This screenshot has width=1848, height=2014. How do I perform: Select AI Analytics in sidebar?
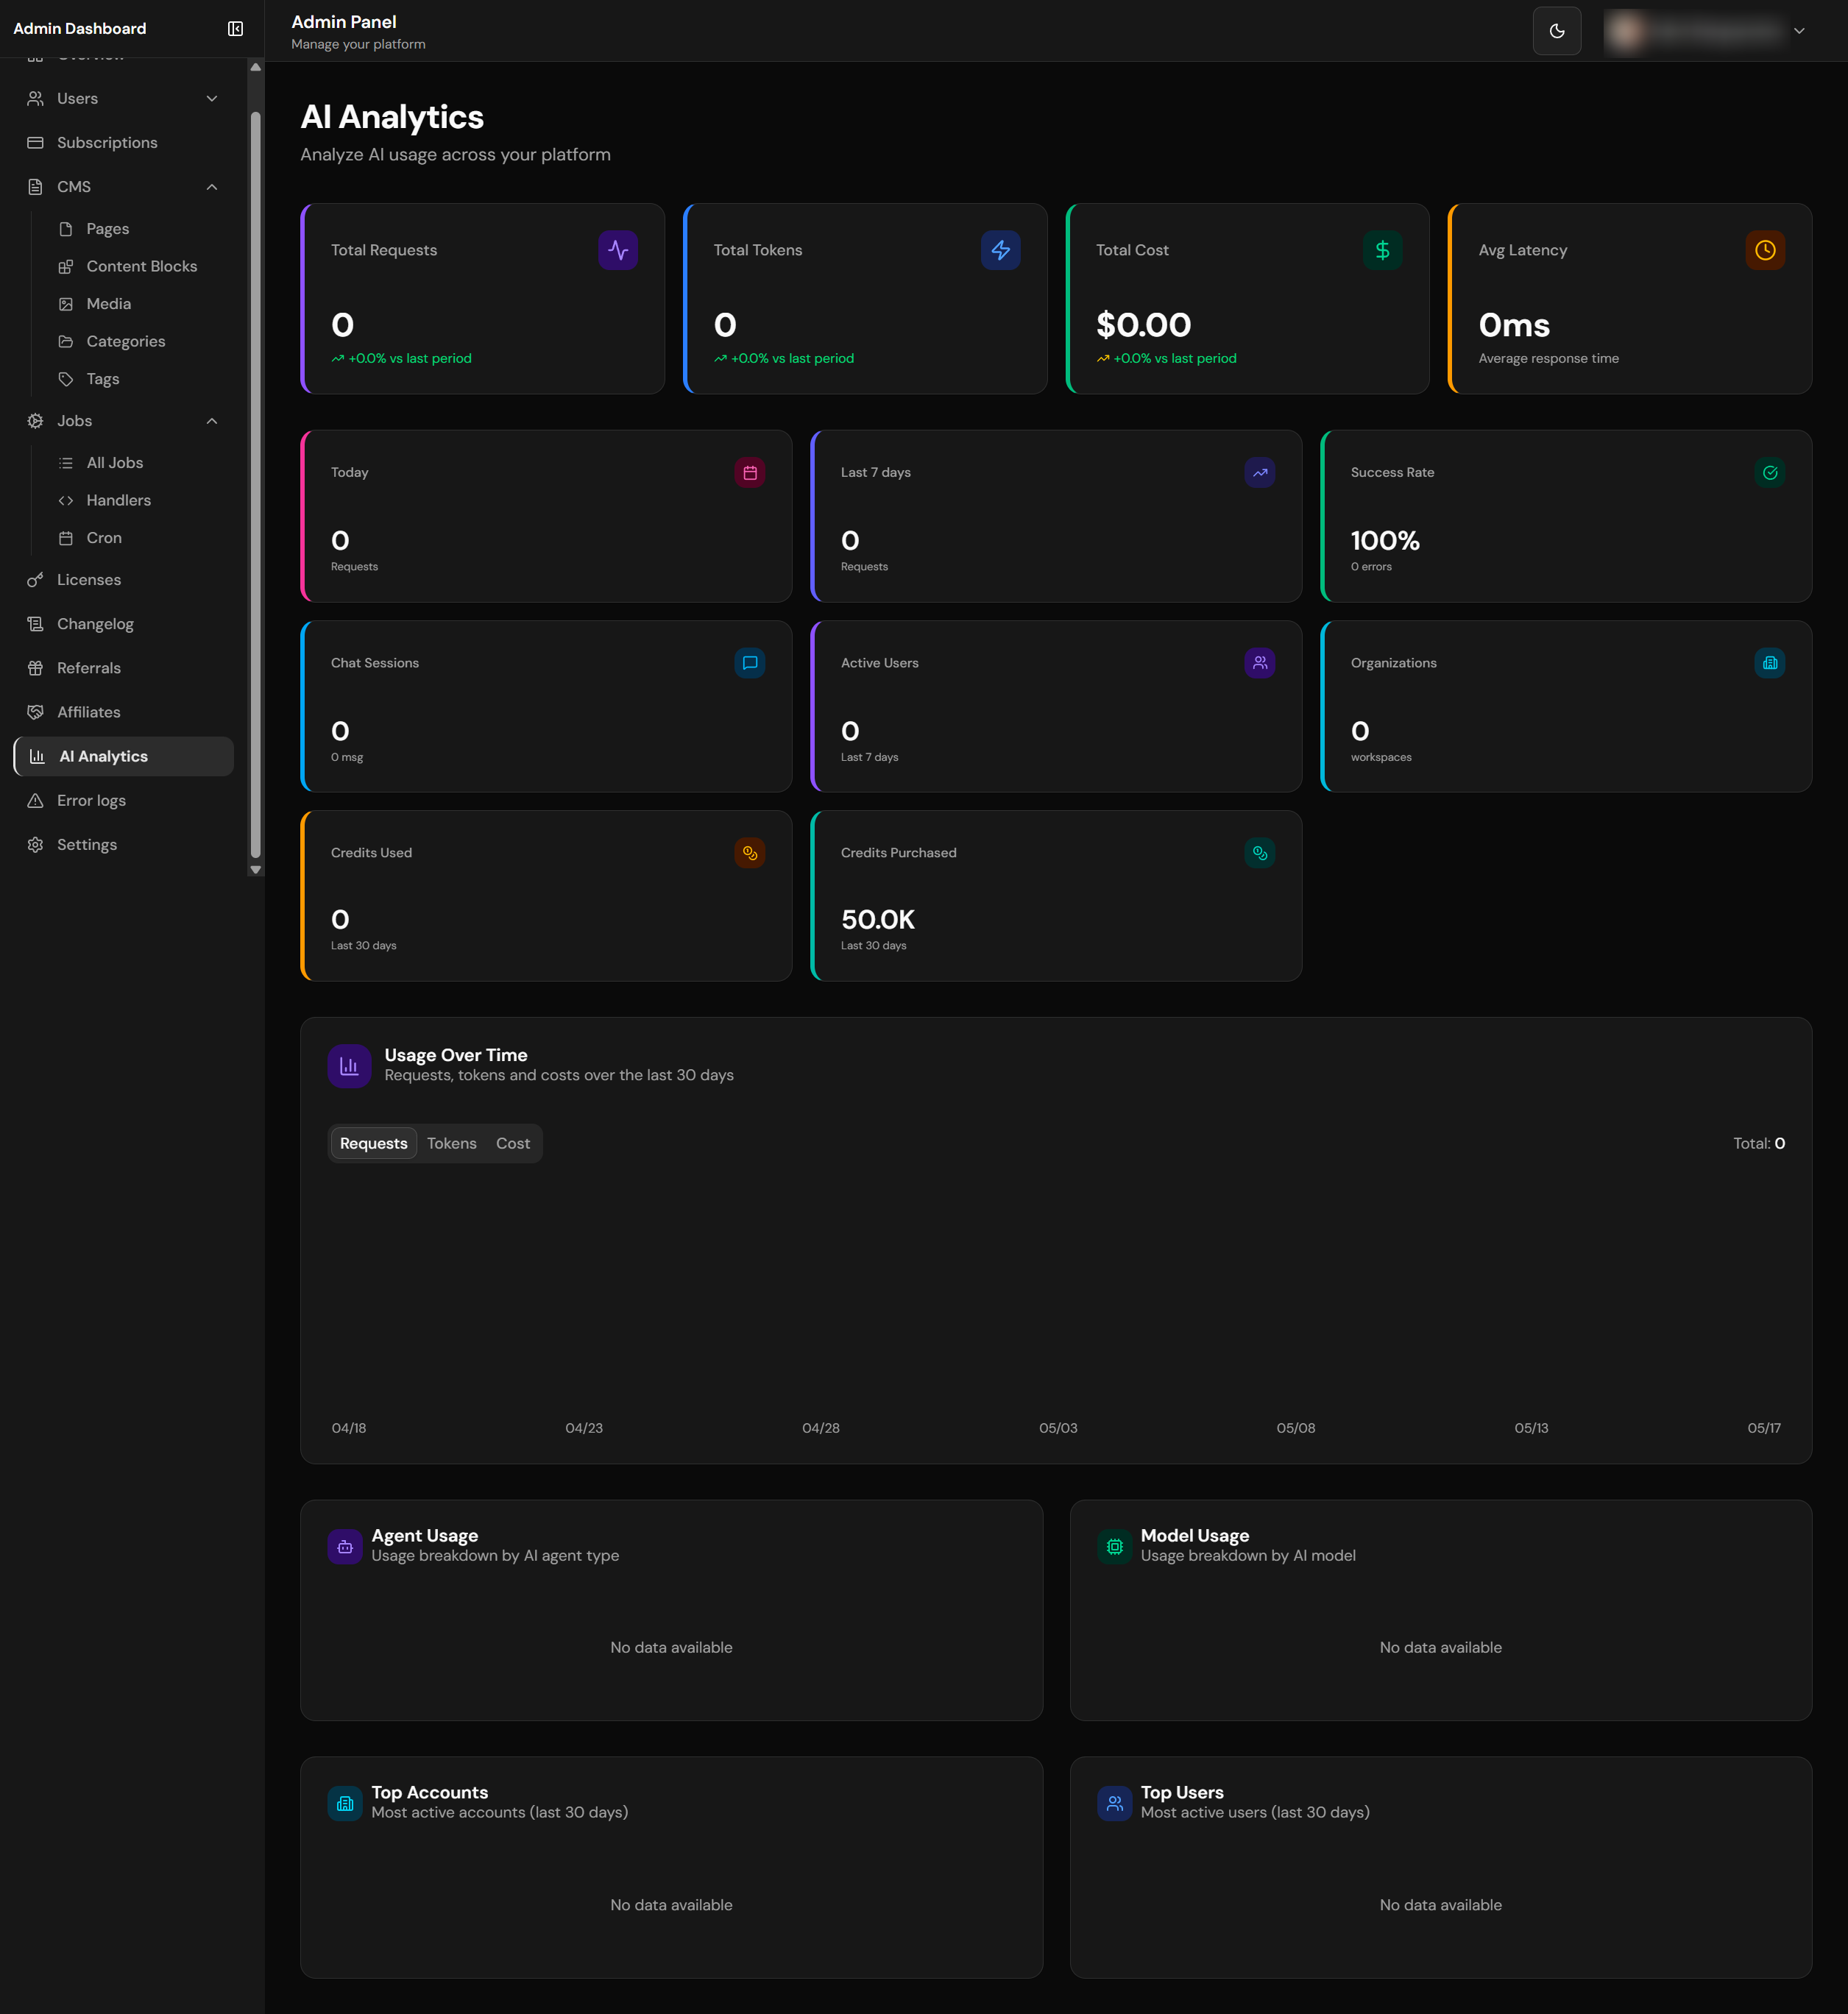pyautogui.click(x=124, y=756)
